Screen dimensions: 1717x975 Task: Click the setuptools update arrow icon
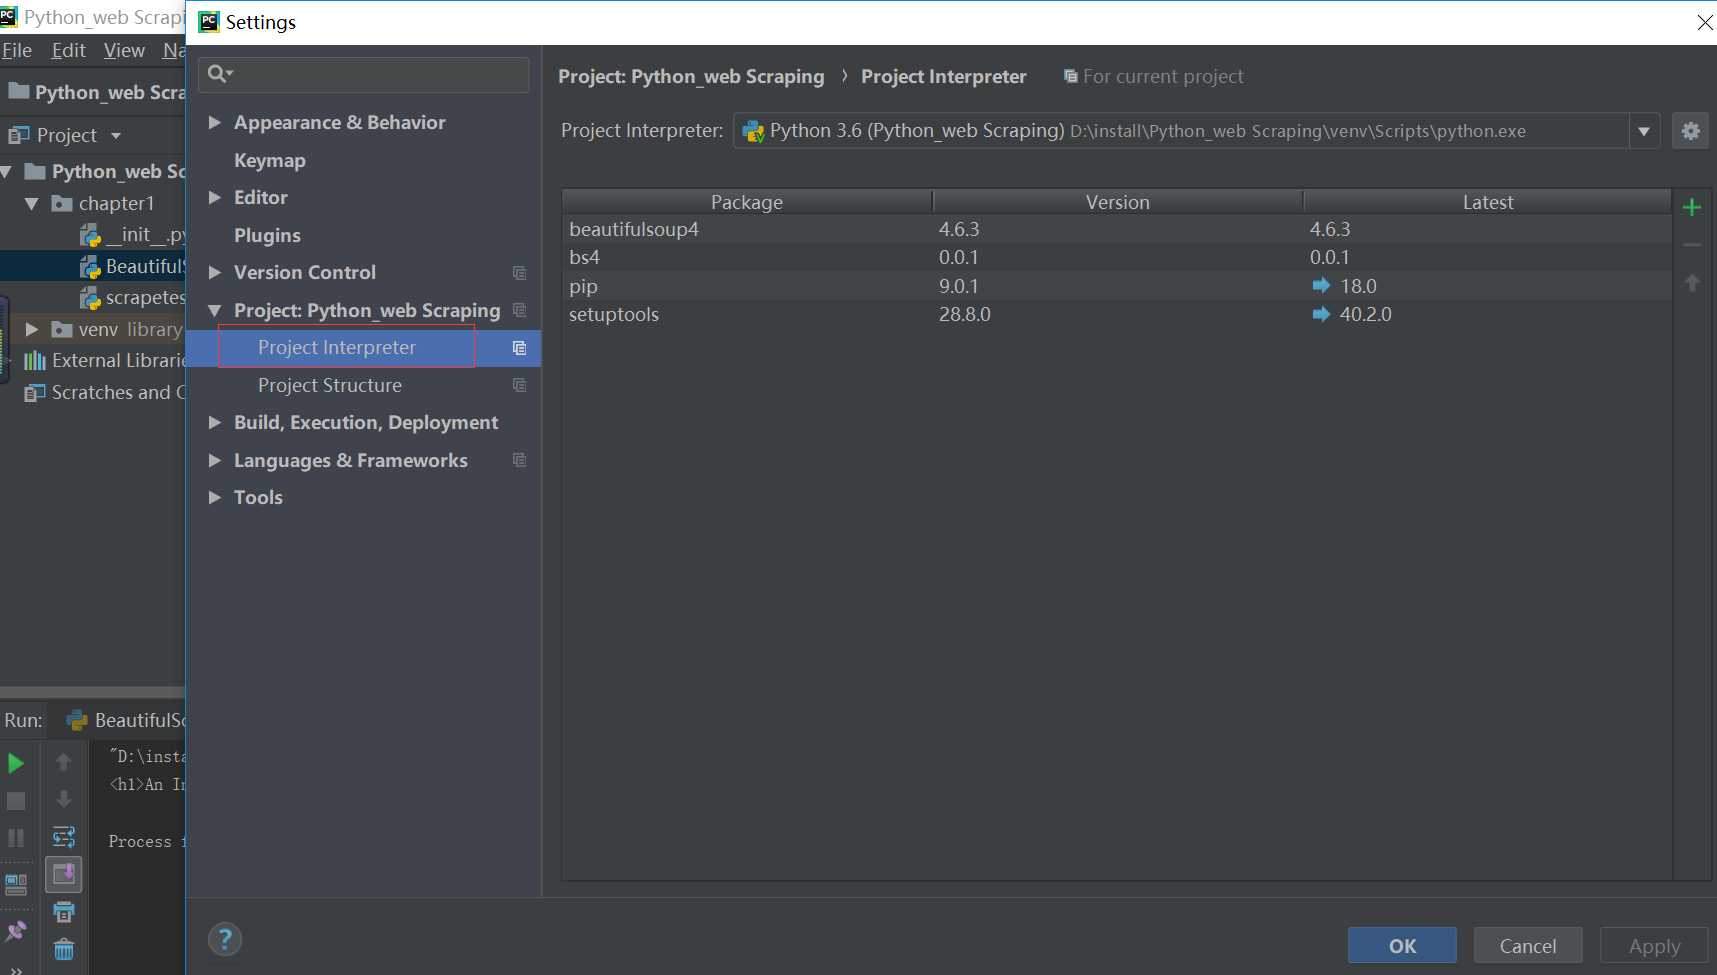[1321, 314]
